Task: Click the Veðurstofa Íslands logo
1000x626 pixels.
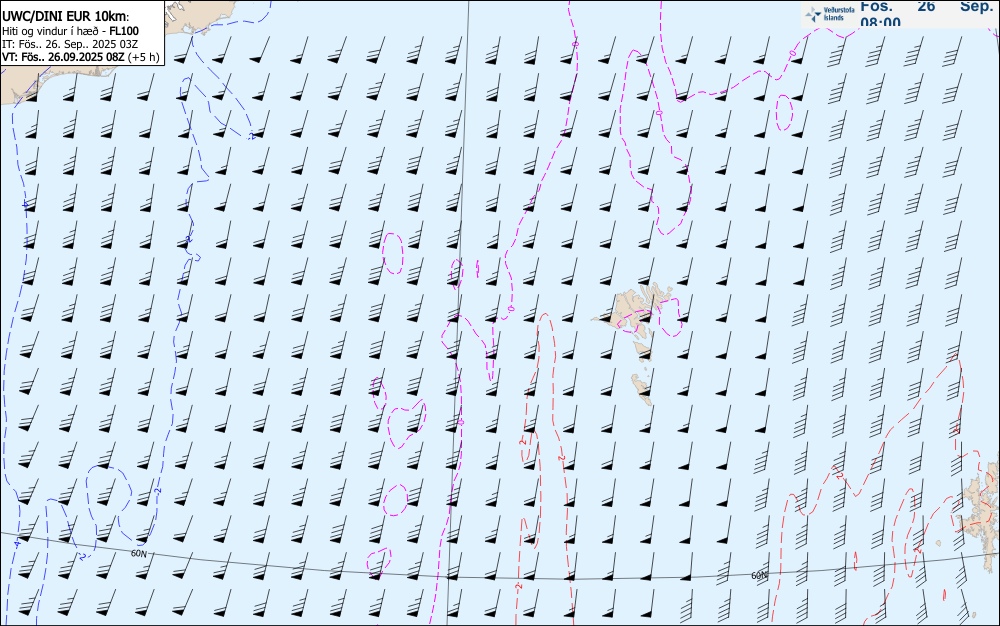Action: [830, 15]
